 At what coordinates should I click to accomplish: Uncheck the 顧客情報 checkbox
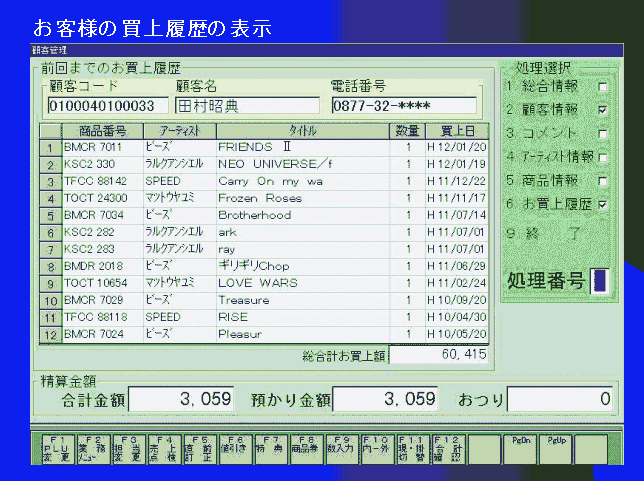tap(602, 110)
